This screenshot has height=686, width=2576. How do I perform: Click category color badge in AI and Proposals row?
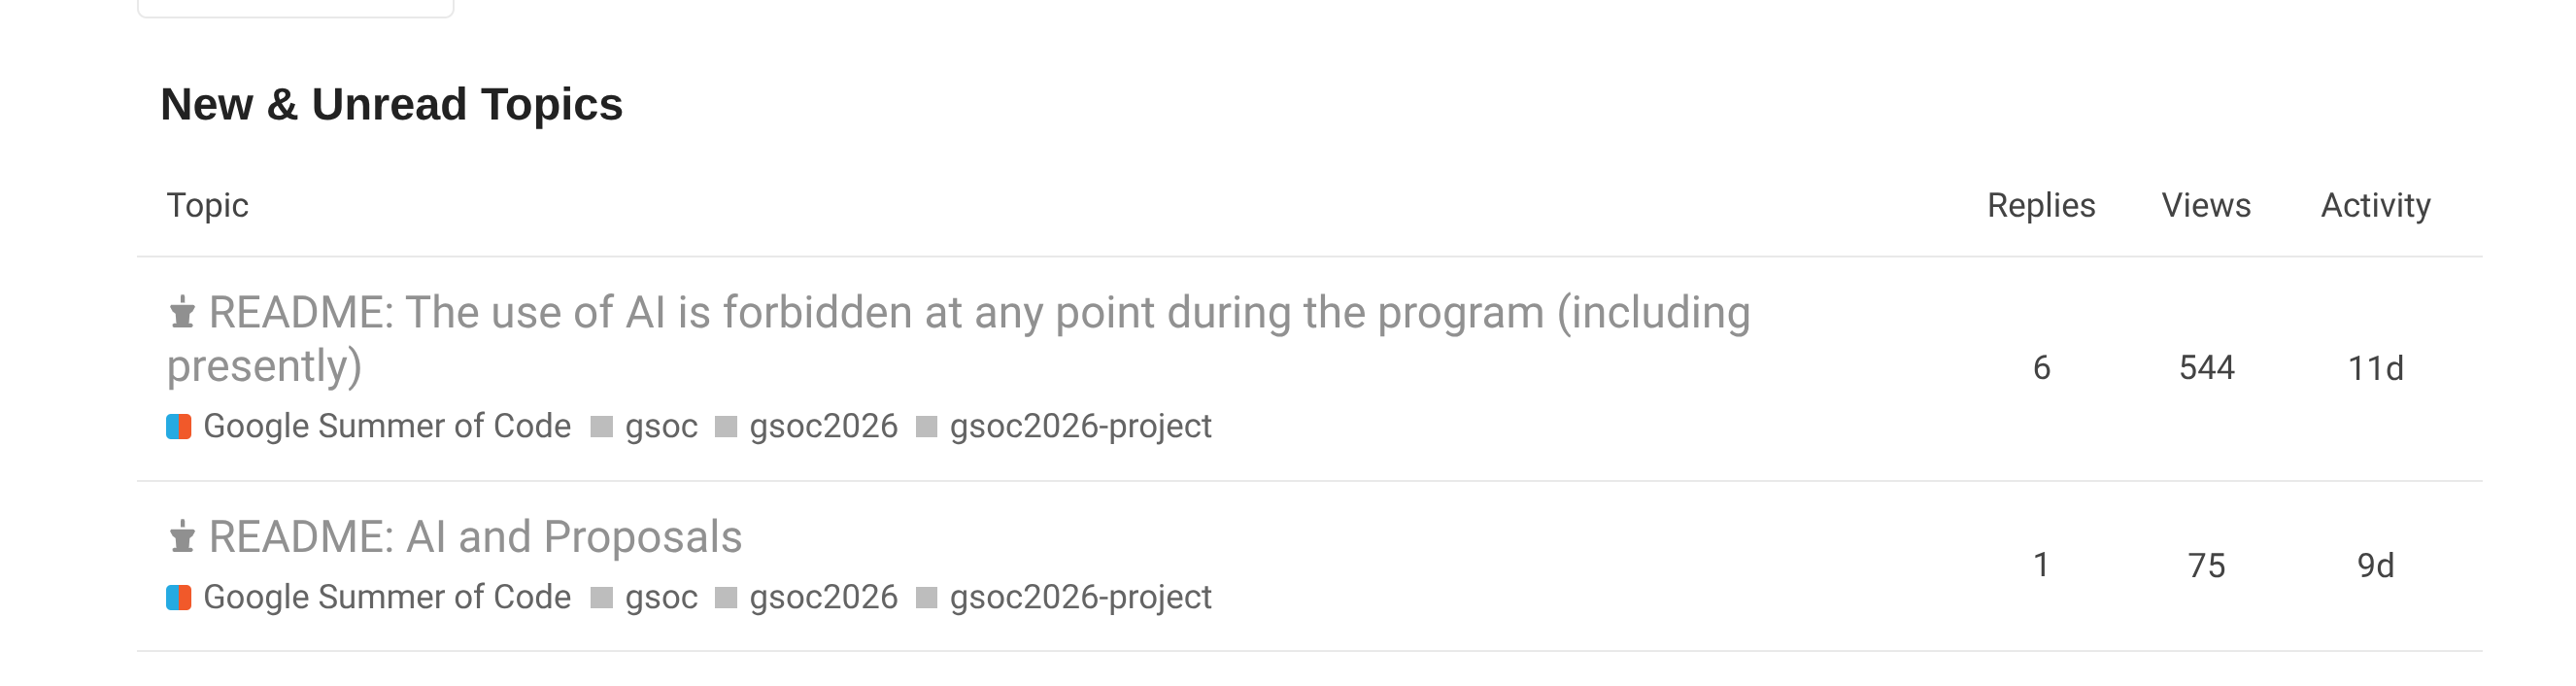(179, 598)
